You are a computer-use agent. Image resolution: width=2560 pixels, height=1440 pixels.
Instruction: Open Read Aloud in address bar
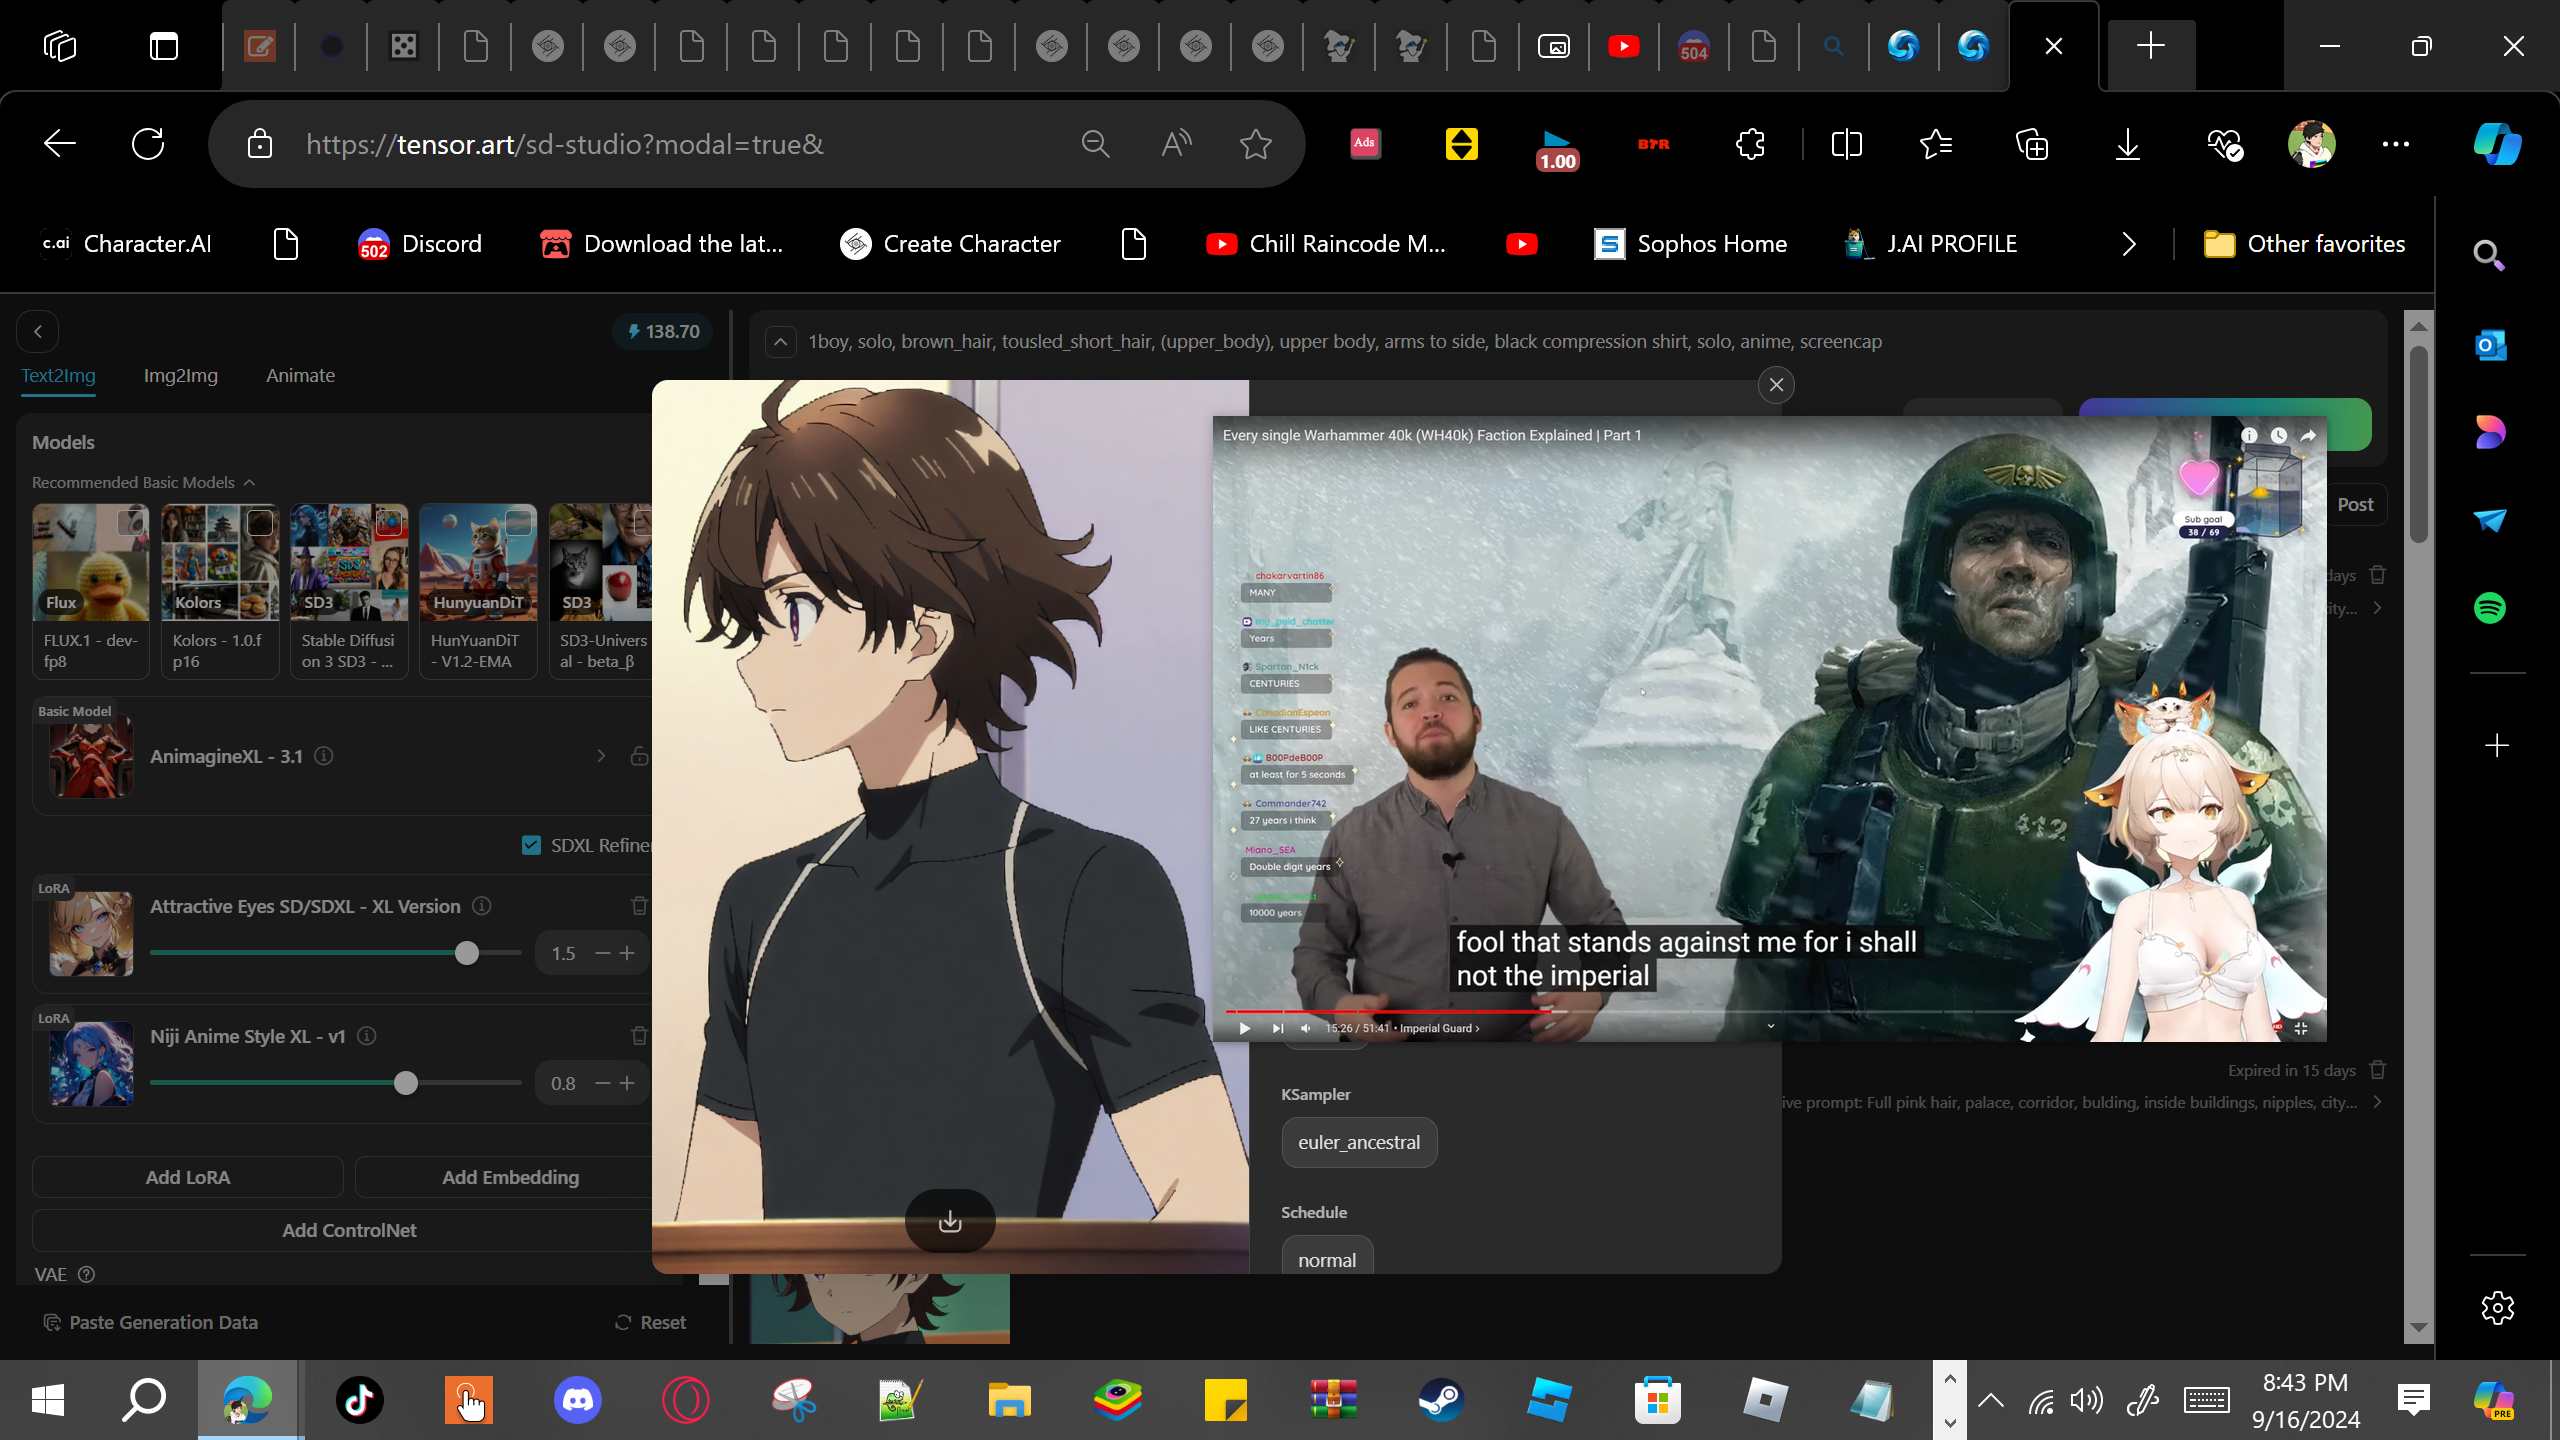(x=1176, y=144)
